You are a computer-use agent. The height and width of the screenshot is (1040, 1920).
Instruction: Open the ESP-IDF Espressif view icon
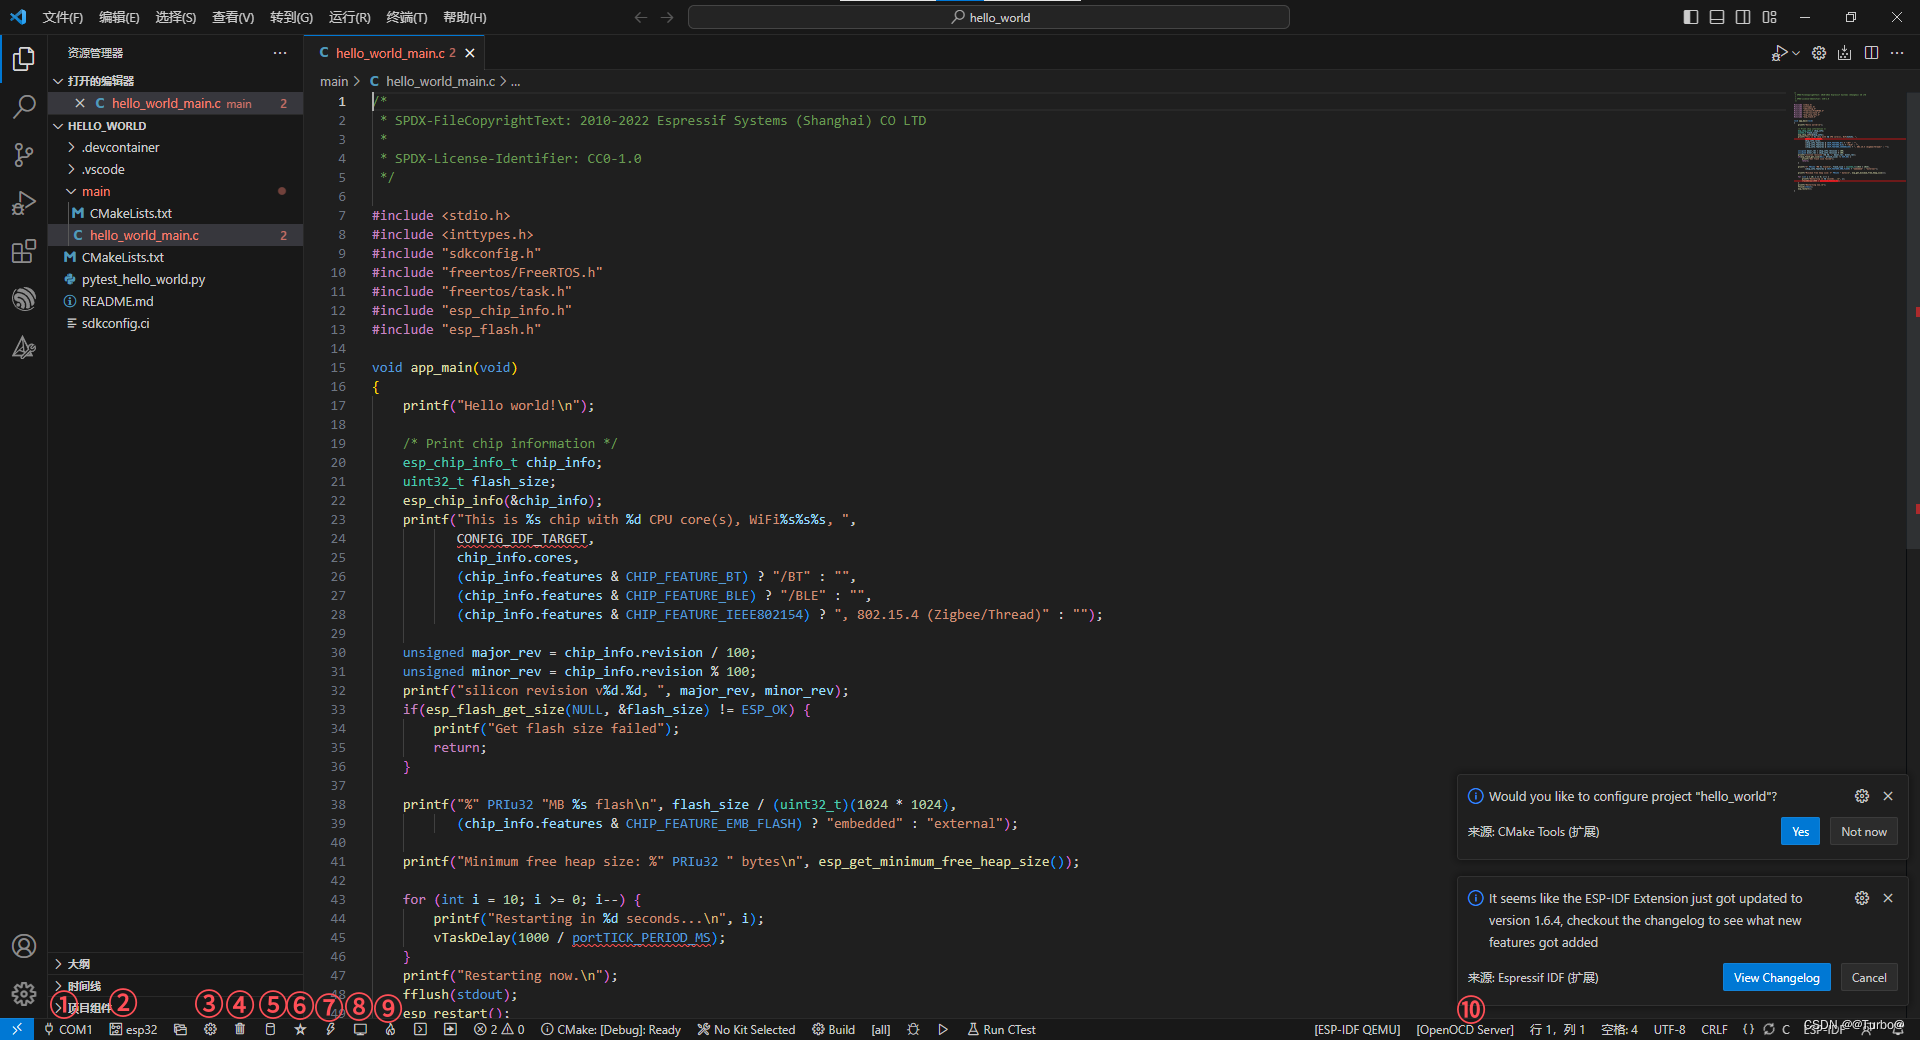pyautogui.click(x=24, y=299)
